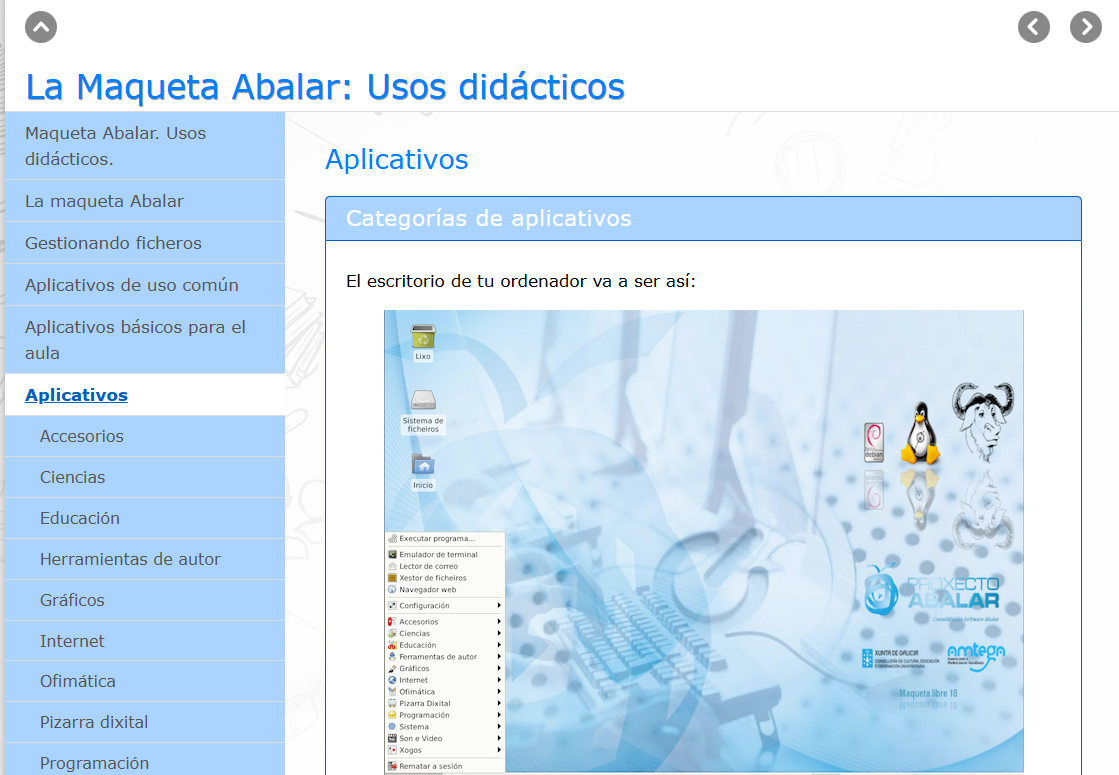The image size is (1119, 775).
Task: Go to previous page arrow icon
Action: point(1033,27)
